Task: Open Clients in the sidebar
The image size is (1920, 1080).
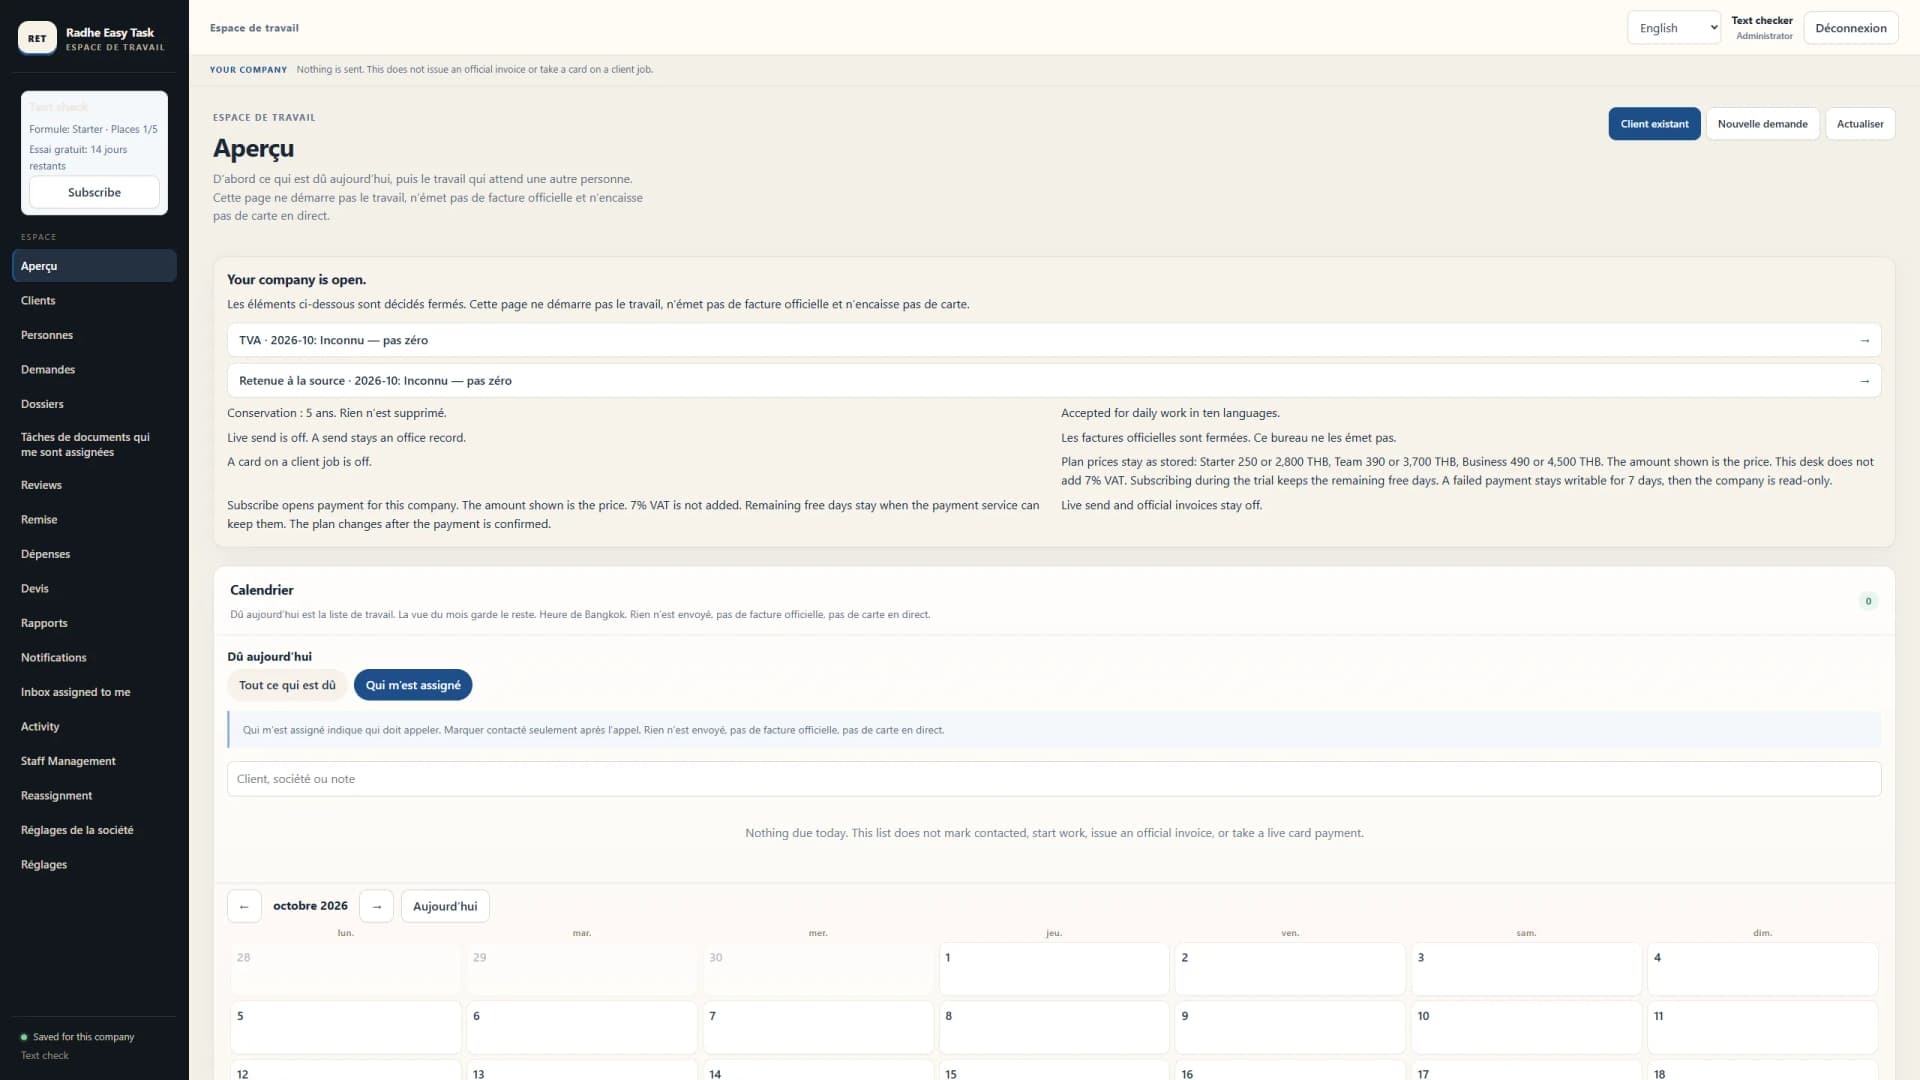Action: pyautogui.click(x=94, y=301)
